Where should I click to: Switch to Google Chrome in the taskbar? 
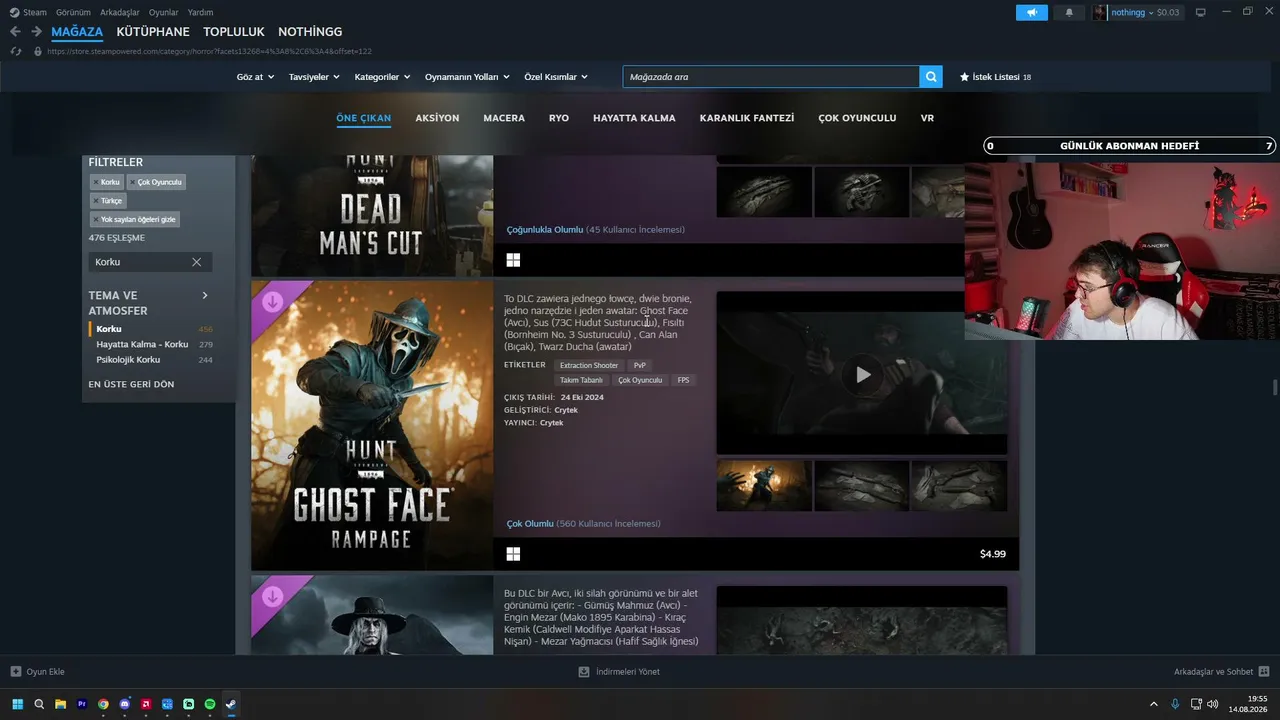click(x=103, y=704)
